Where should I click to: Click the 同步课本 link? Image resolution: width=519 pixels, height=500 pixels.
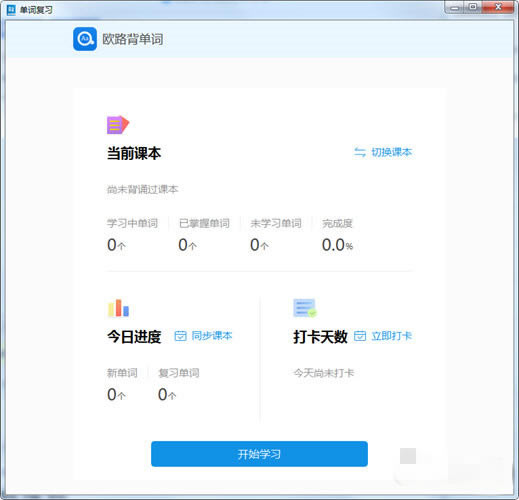tap(212, 336)
